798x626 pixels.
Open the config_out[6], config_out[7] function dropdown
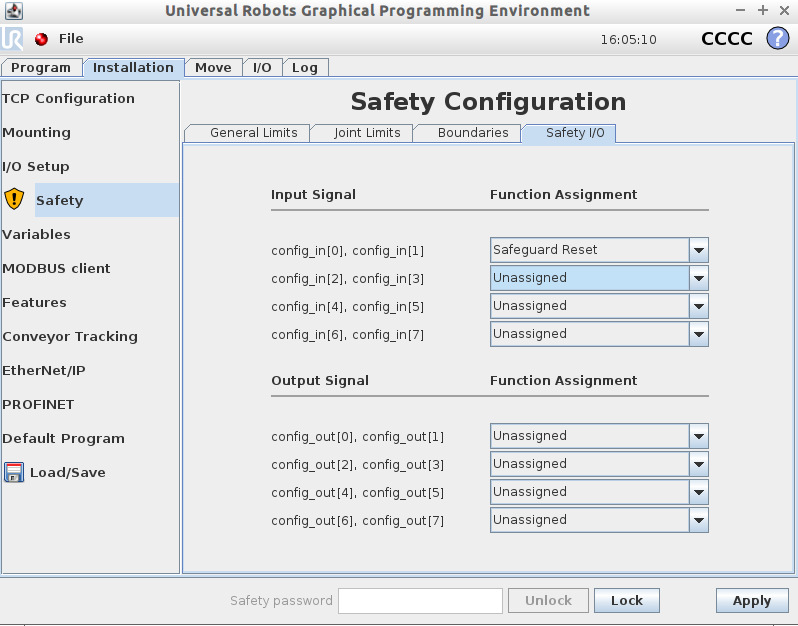coord(599,520)
